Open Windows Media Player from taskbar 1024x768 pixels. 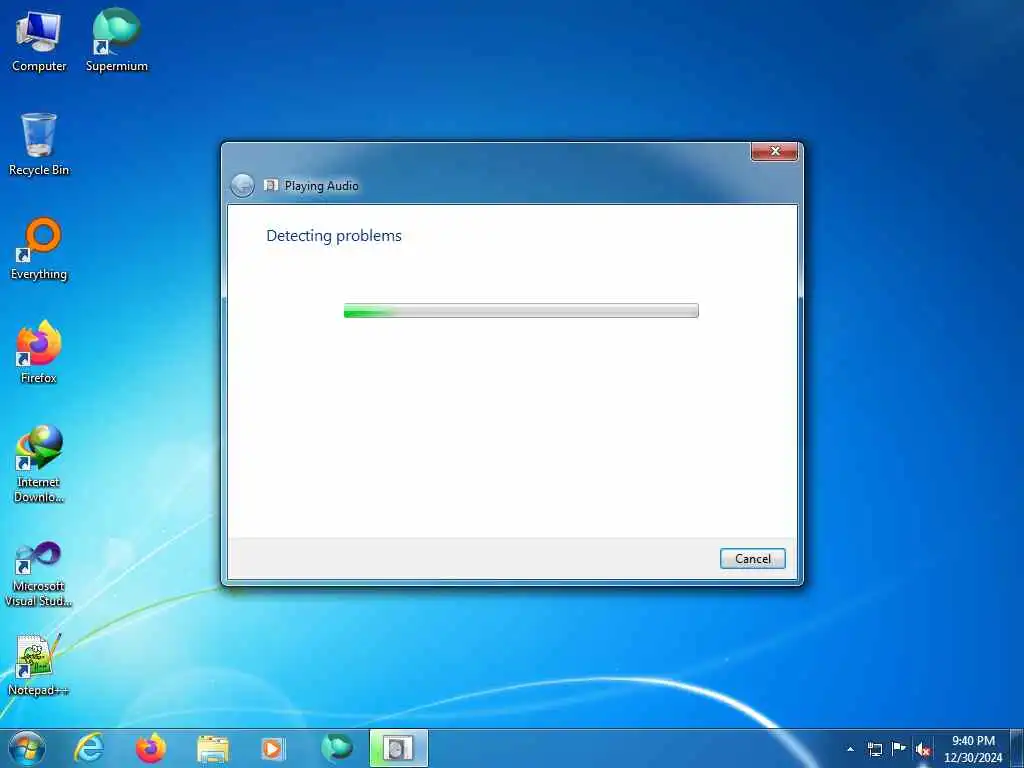click(x=272, y=748)
